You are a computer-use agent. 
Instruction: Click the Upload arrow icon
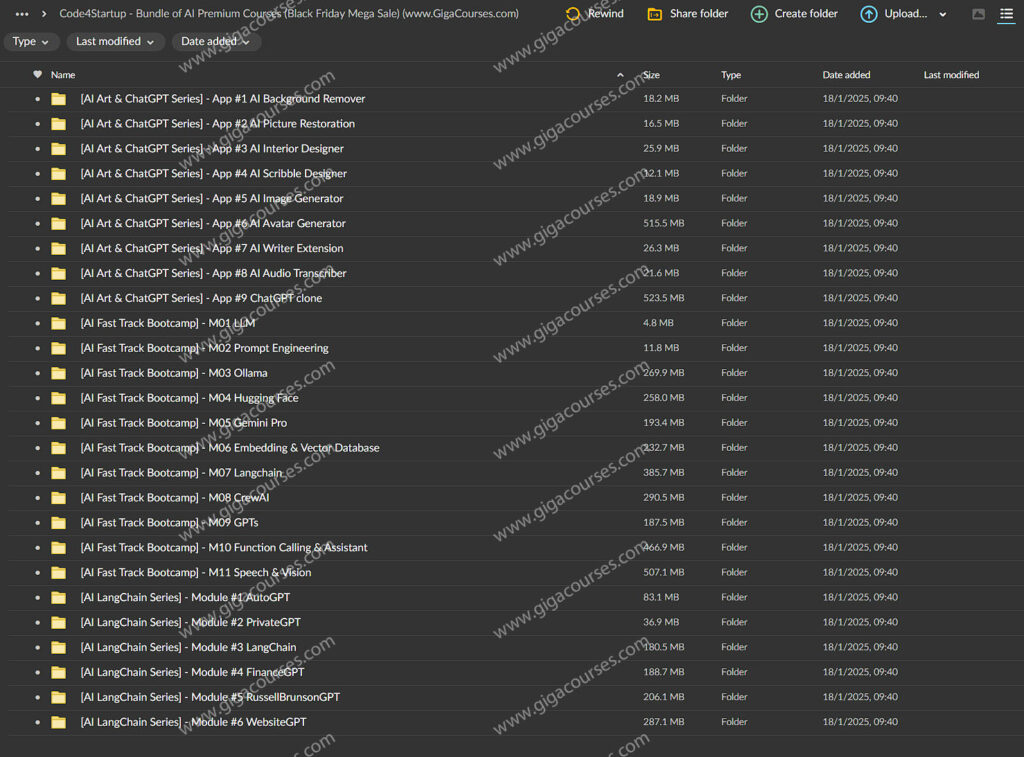[869, 14]
